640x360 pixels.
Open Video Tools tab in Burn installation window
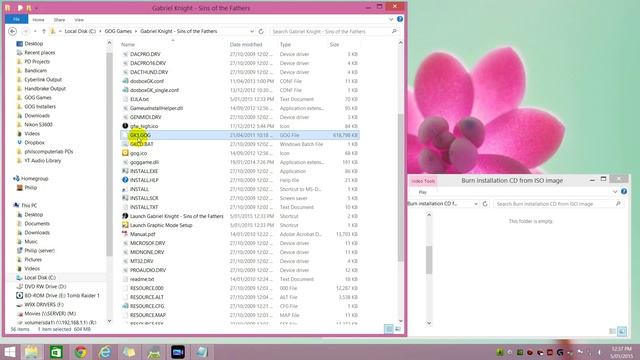(423, 181)
